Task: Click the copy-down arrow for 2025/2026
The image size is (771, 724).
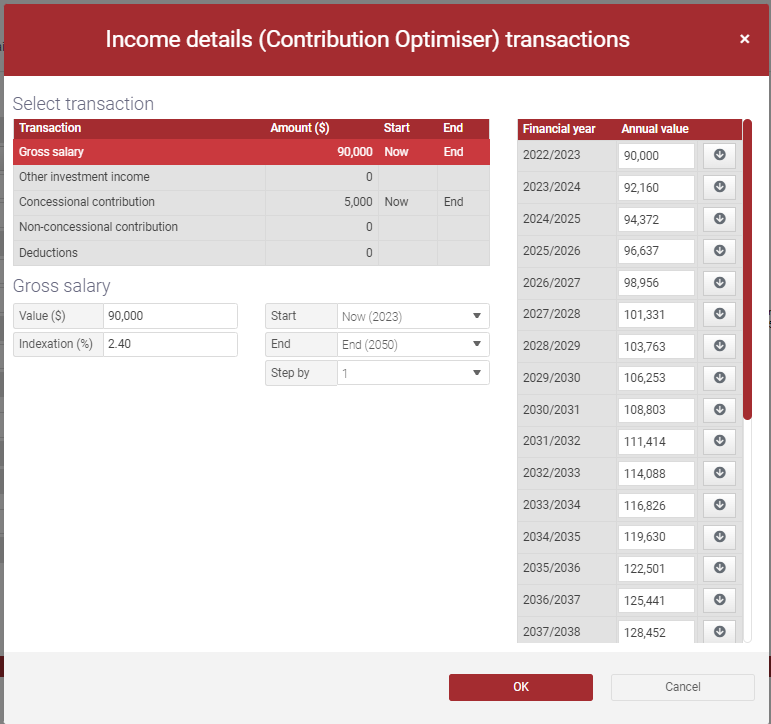Action: pyautogui.click(x=719, y=251)
